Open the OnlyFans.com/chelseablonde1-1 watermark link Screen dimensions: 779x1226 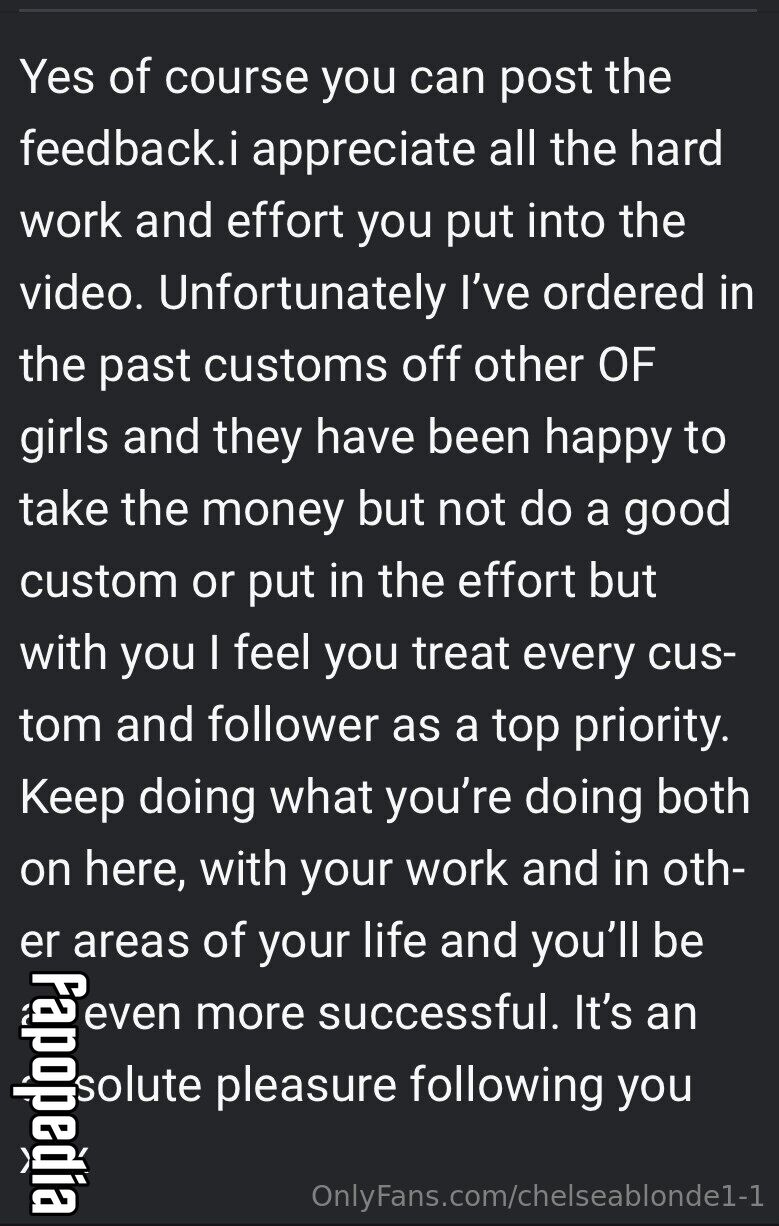coord(538,1196)
